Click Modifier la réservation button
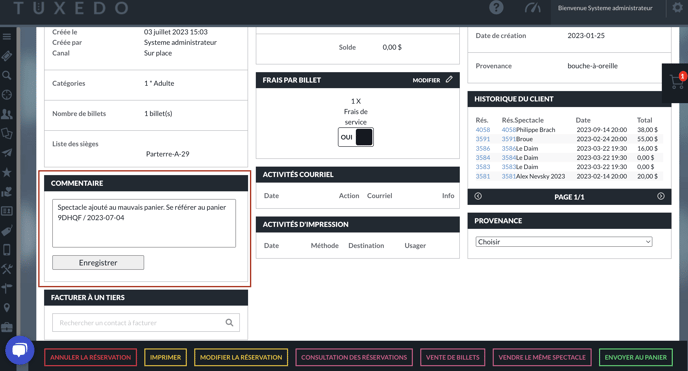 241,357
